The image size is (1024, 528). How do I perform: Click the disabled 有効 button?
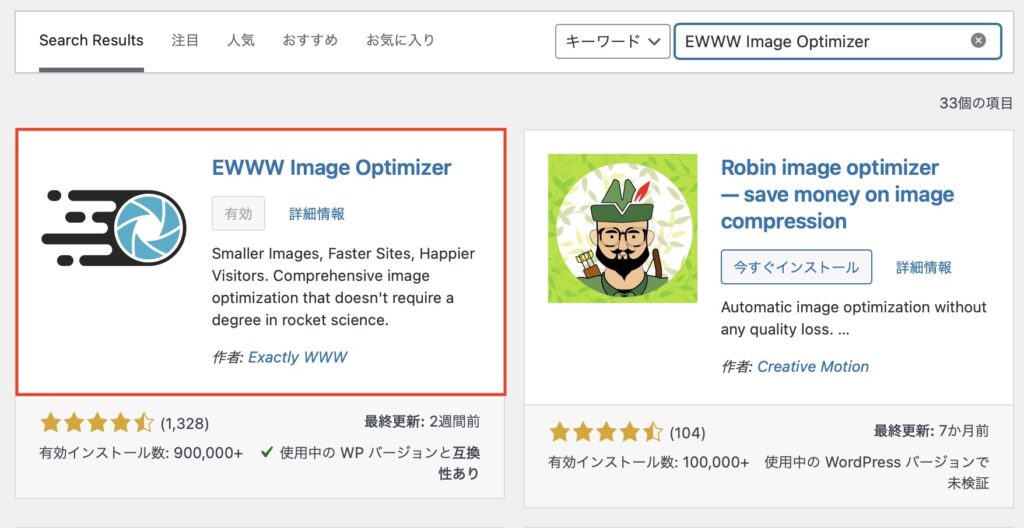click(238, 213)
